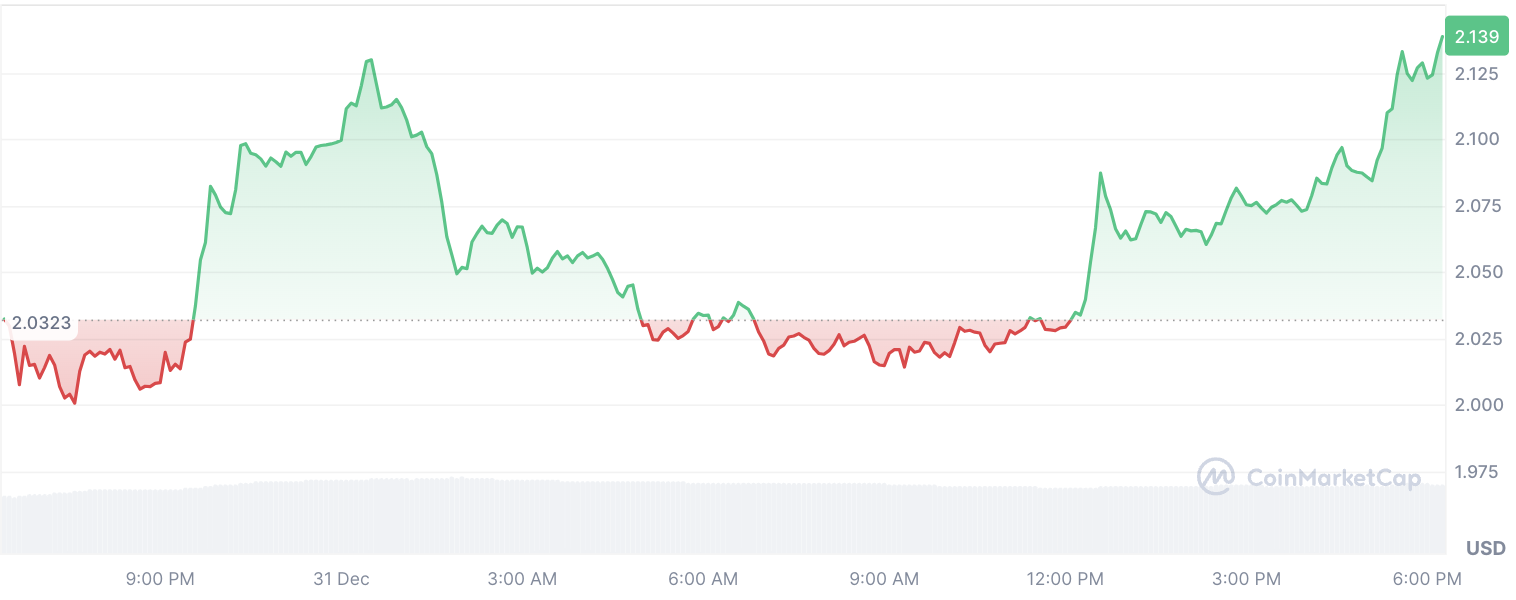Select the 2.000 price axis label
The height and width of the screenshot is (600, 1516).
1476,405
